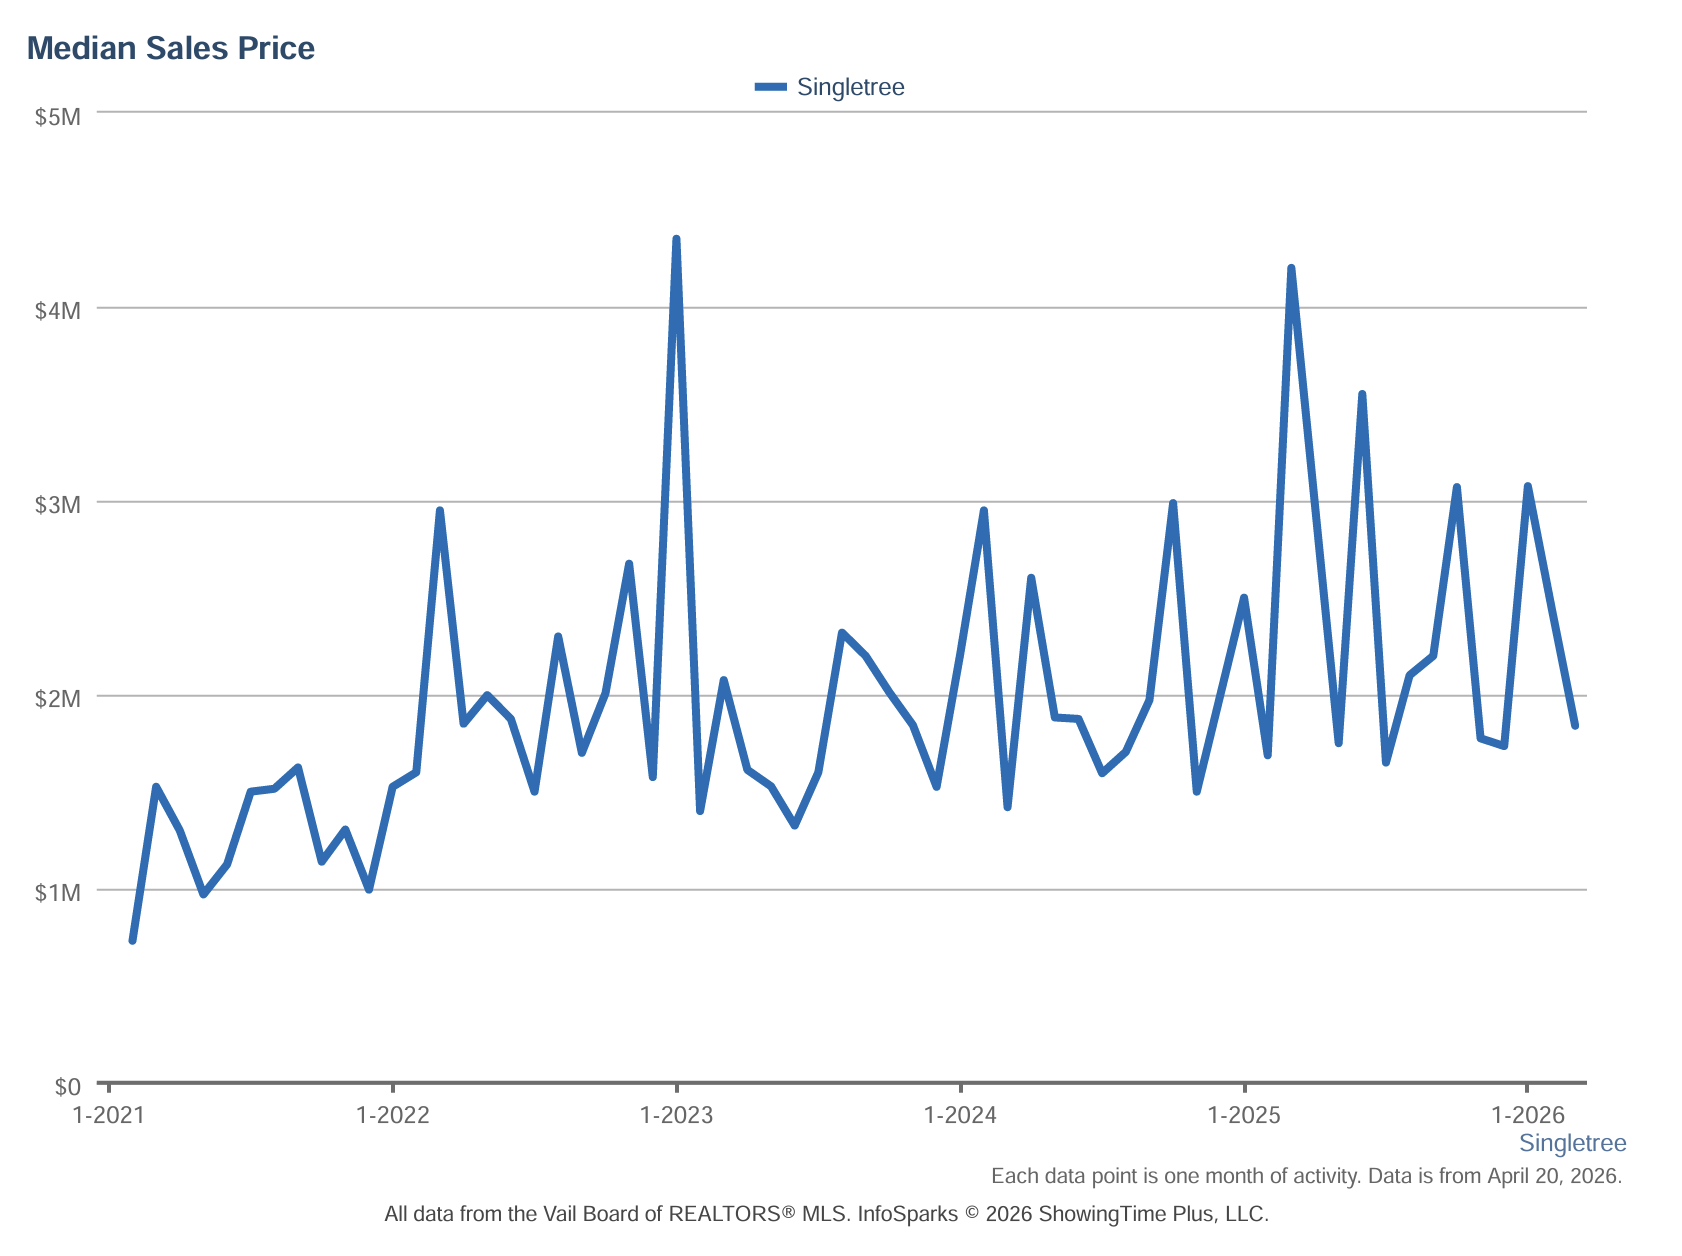Select the 1-2026 x-axis marker
The height and width of the screenshot is (1256, 1682).
coord(1528,1115)
